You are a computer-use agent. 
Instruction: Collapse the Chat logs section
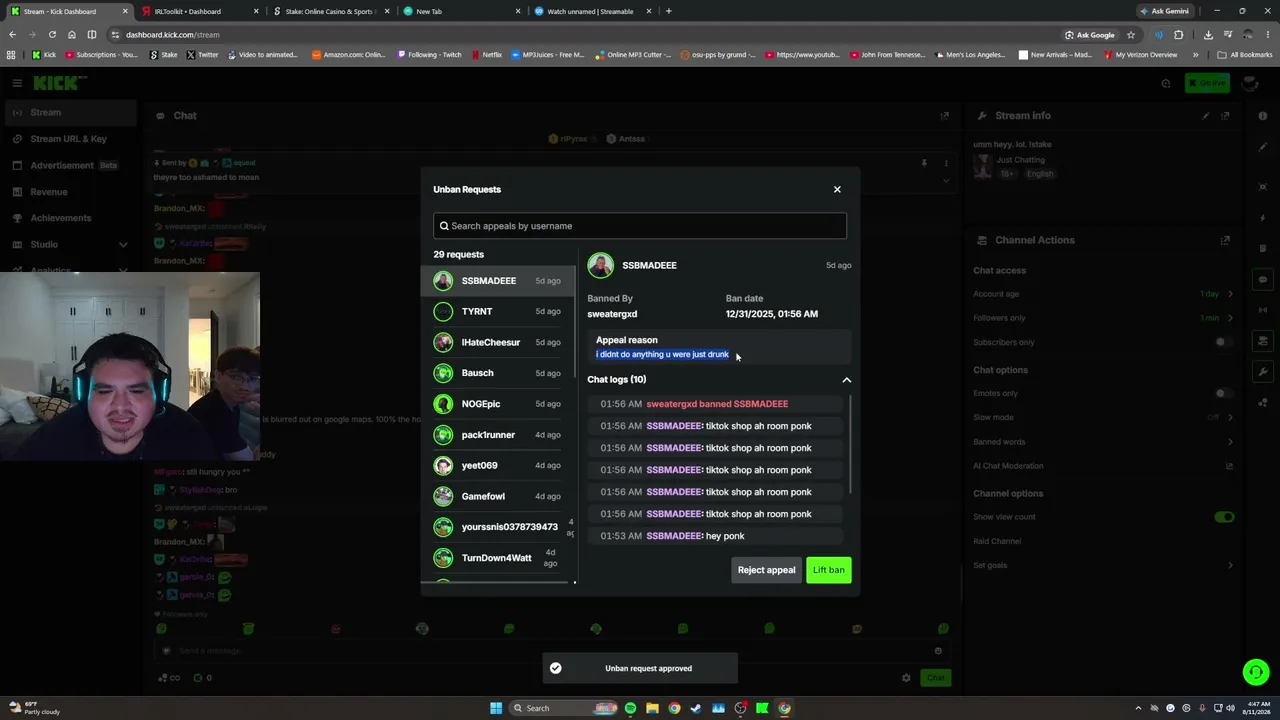click(846, 380)
